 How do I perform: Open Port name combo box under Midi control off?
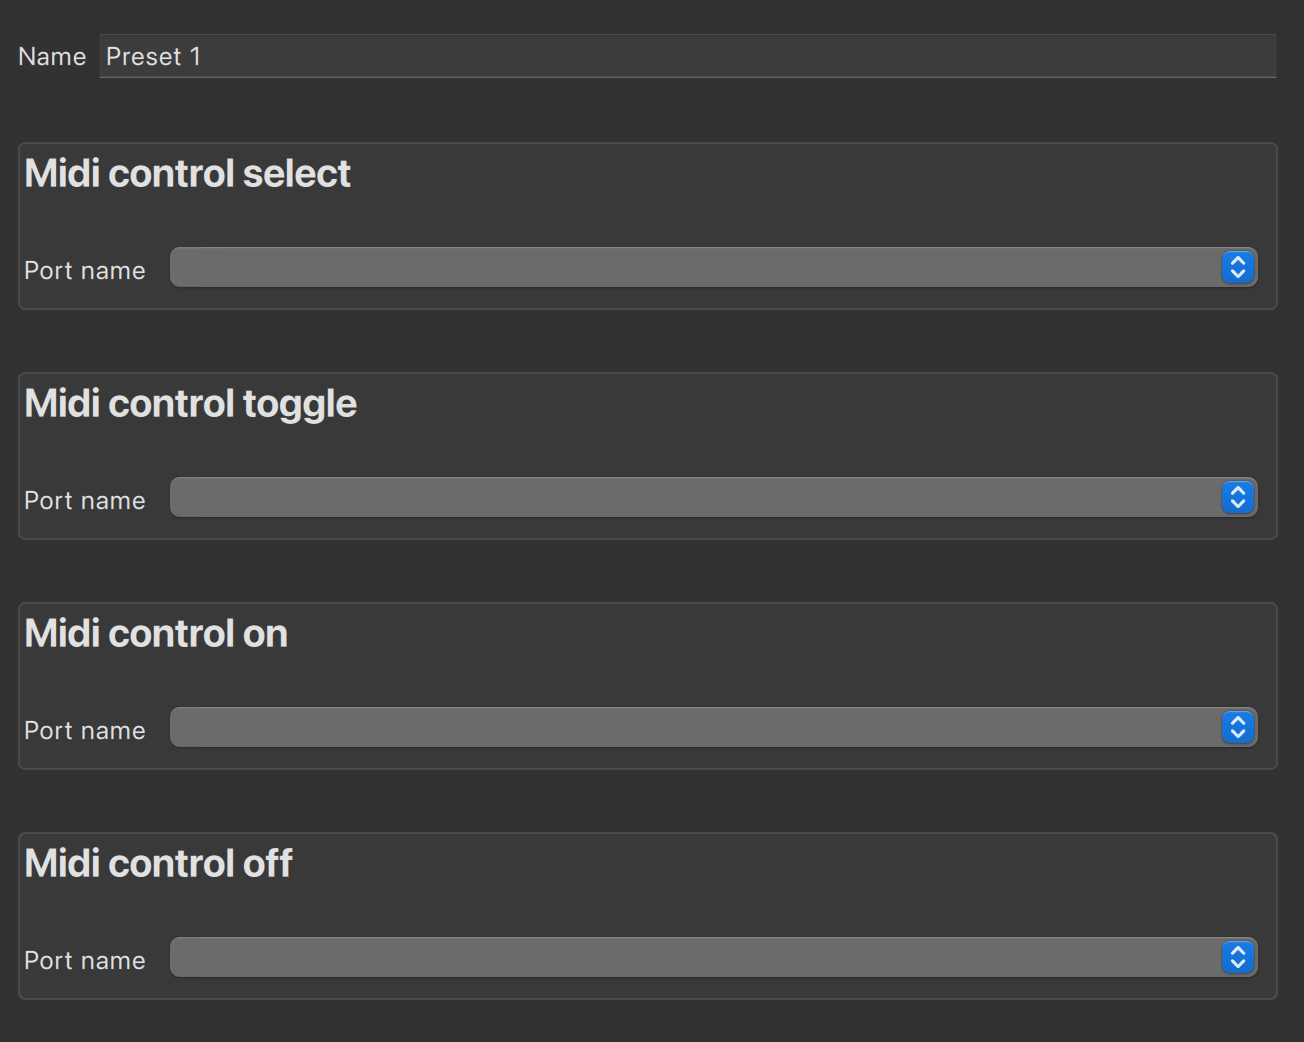(713, 957)
